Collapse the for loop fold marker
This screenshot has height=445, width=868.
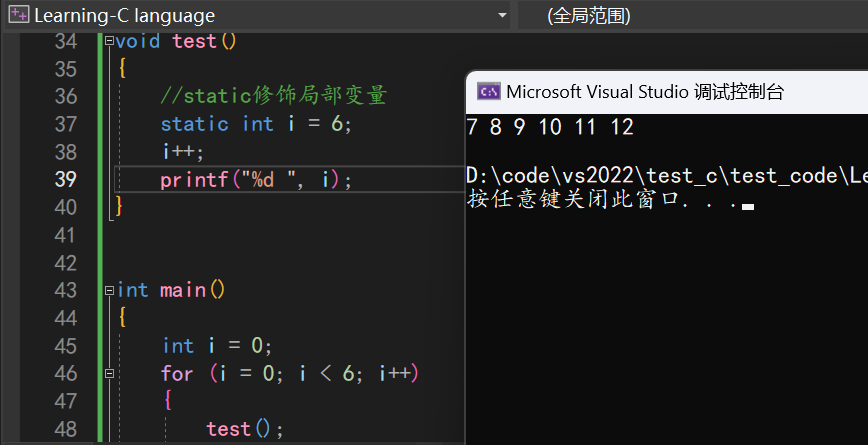click(x=109, y=374)
